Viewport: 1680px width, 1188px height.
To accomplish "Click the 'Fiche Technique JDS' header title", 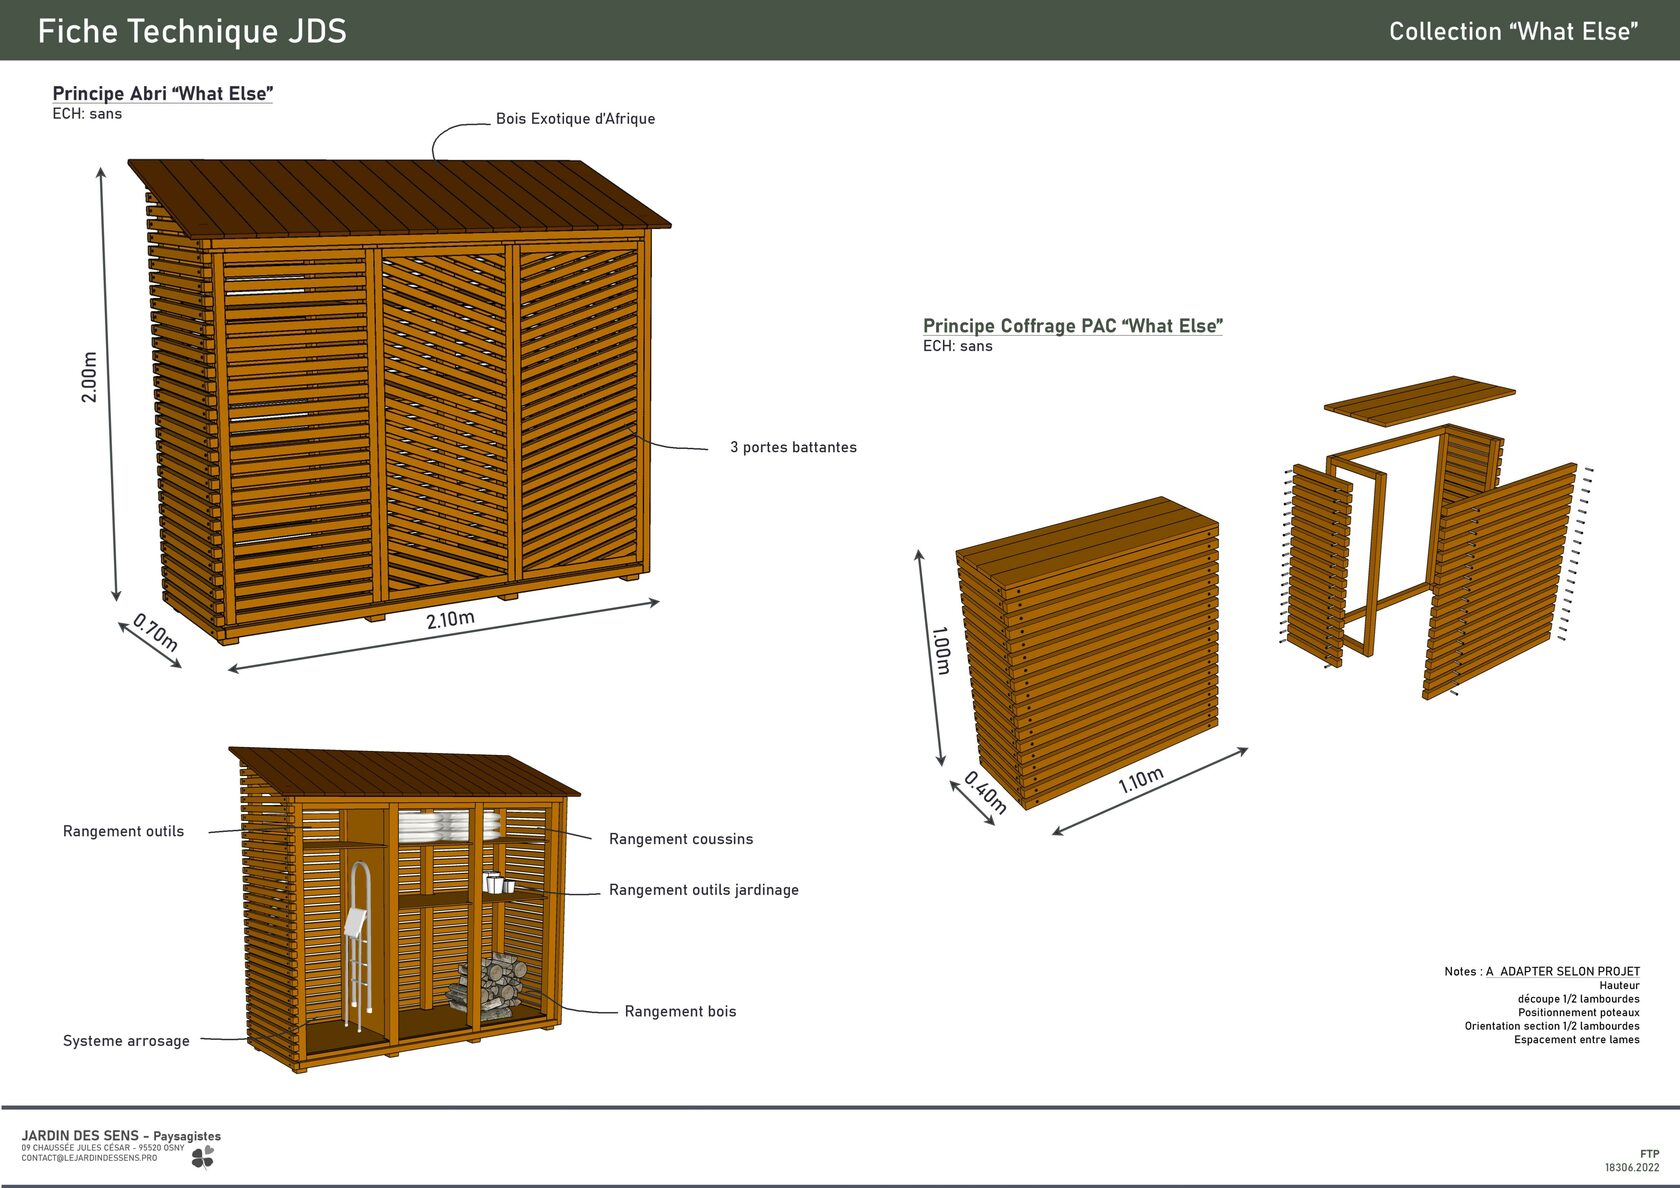I will pyautogui.click(x=192, y=31).
